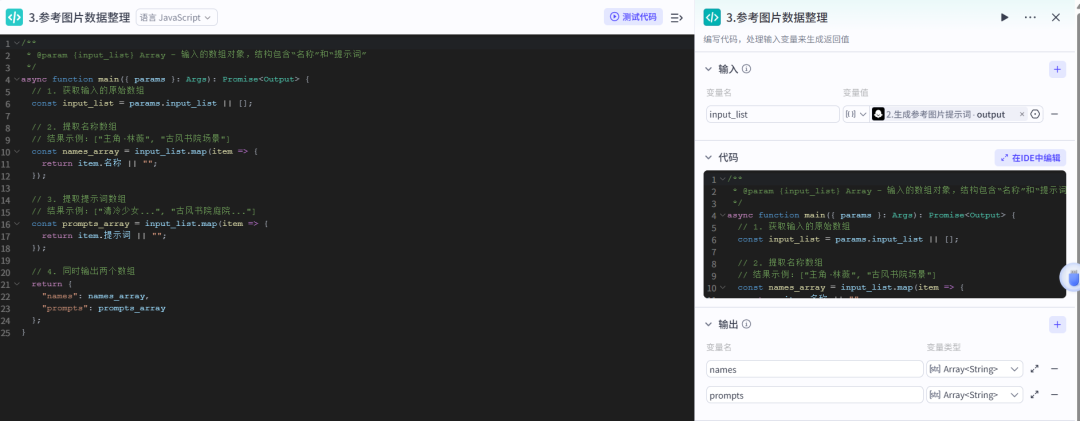Fold the return block at line 21 in IDE
The height and width of the screenshot is (421, 1080).
(x=17, y=285)
